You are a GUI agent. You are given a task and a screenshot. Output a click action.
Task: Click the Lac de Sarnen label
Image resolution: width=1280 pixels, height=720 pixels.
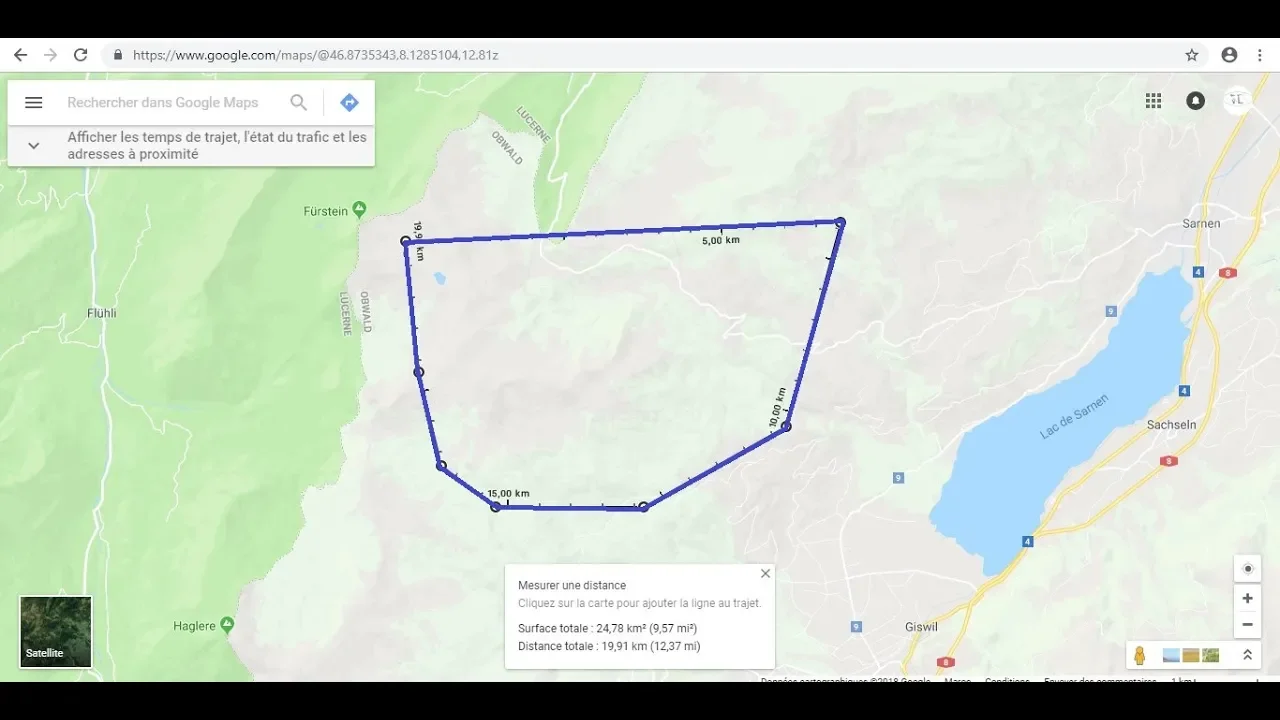(x=1075, y=417)
